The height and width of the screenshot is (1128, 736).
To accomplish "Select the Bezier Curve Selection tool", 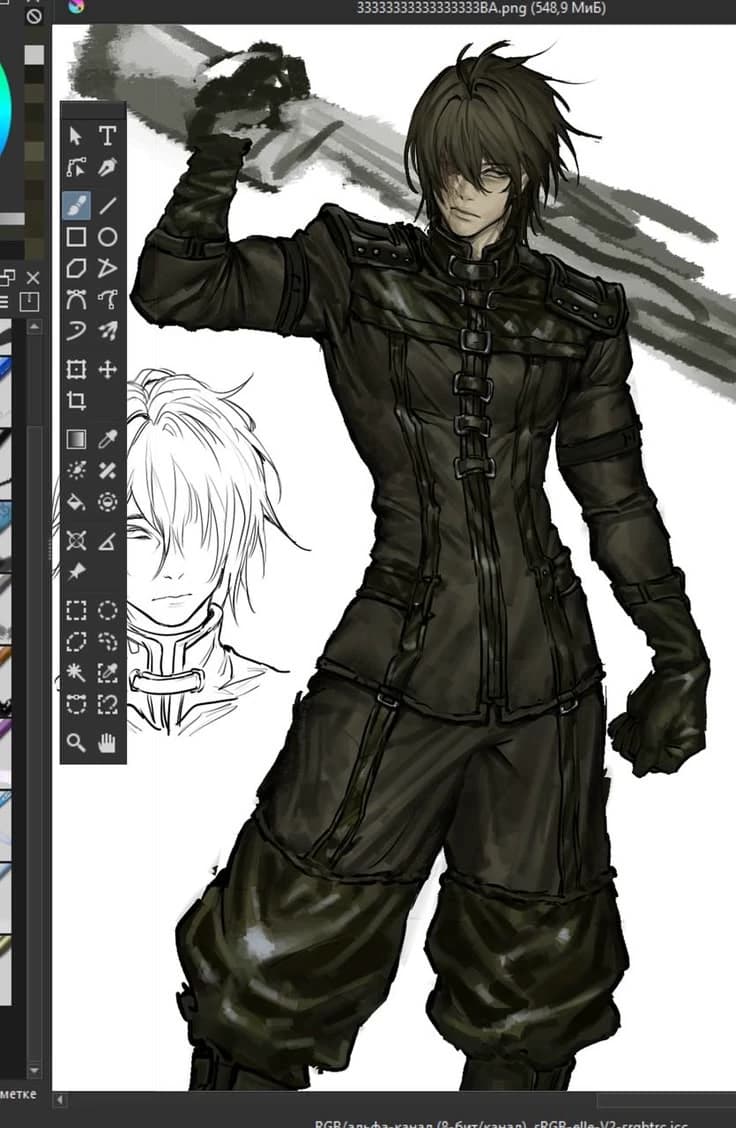I will (76, 704).
